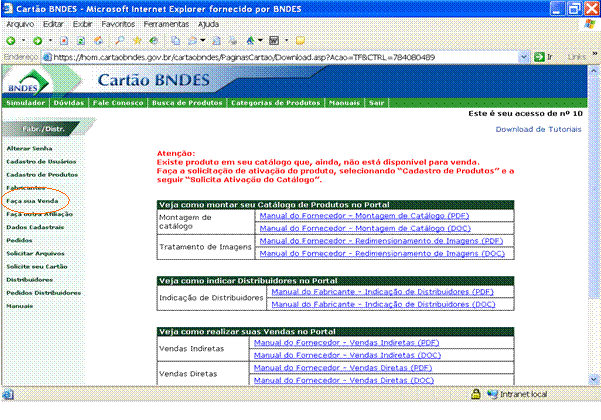Click the Download de Tutoriais link
601x420 pixels.
[x=538, y=129]
